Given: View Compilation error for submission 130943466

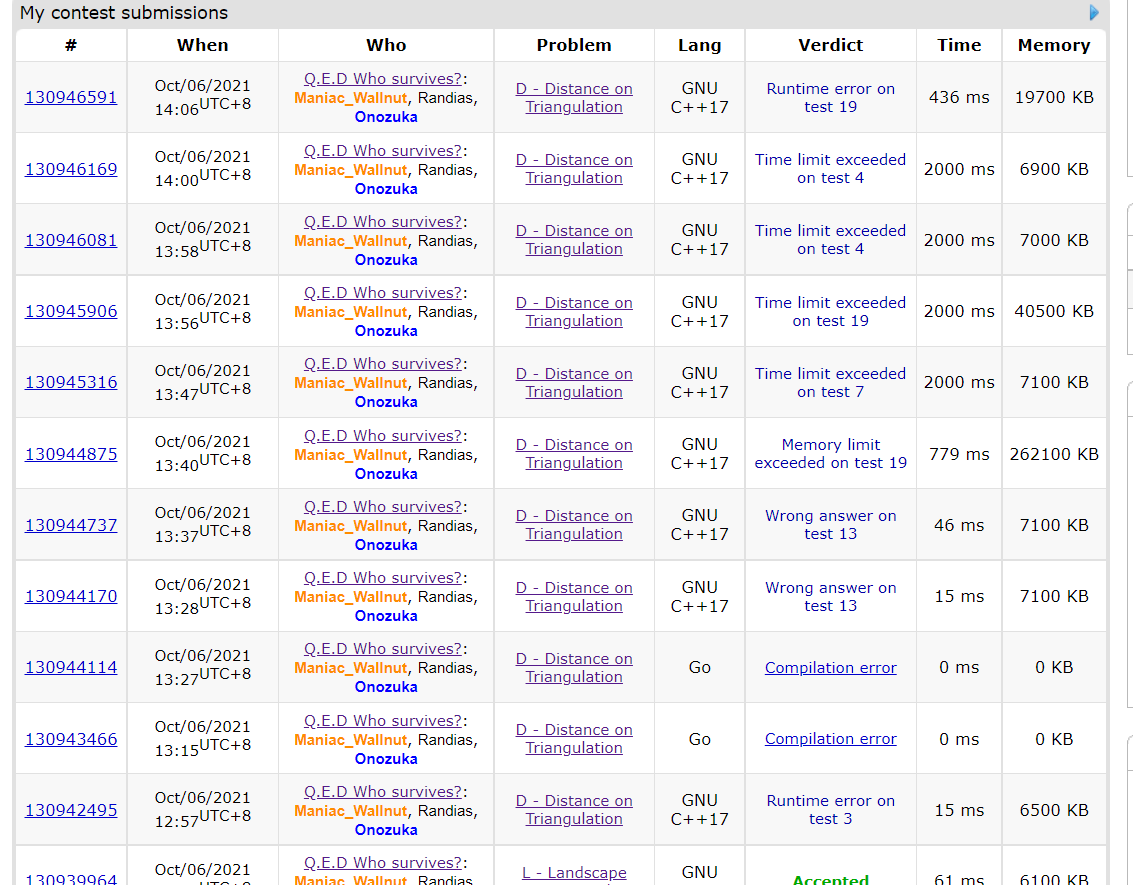Looking at the screenshot, I should pyautogui.click(x=830, y=739).
